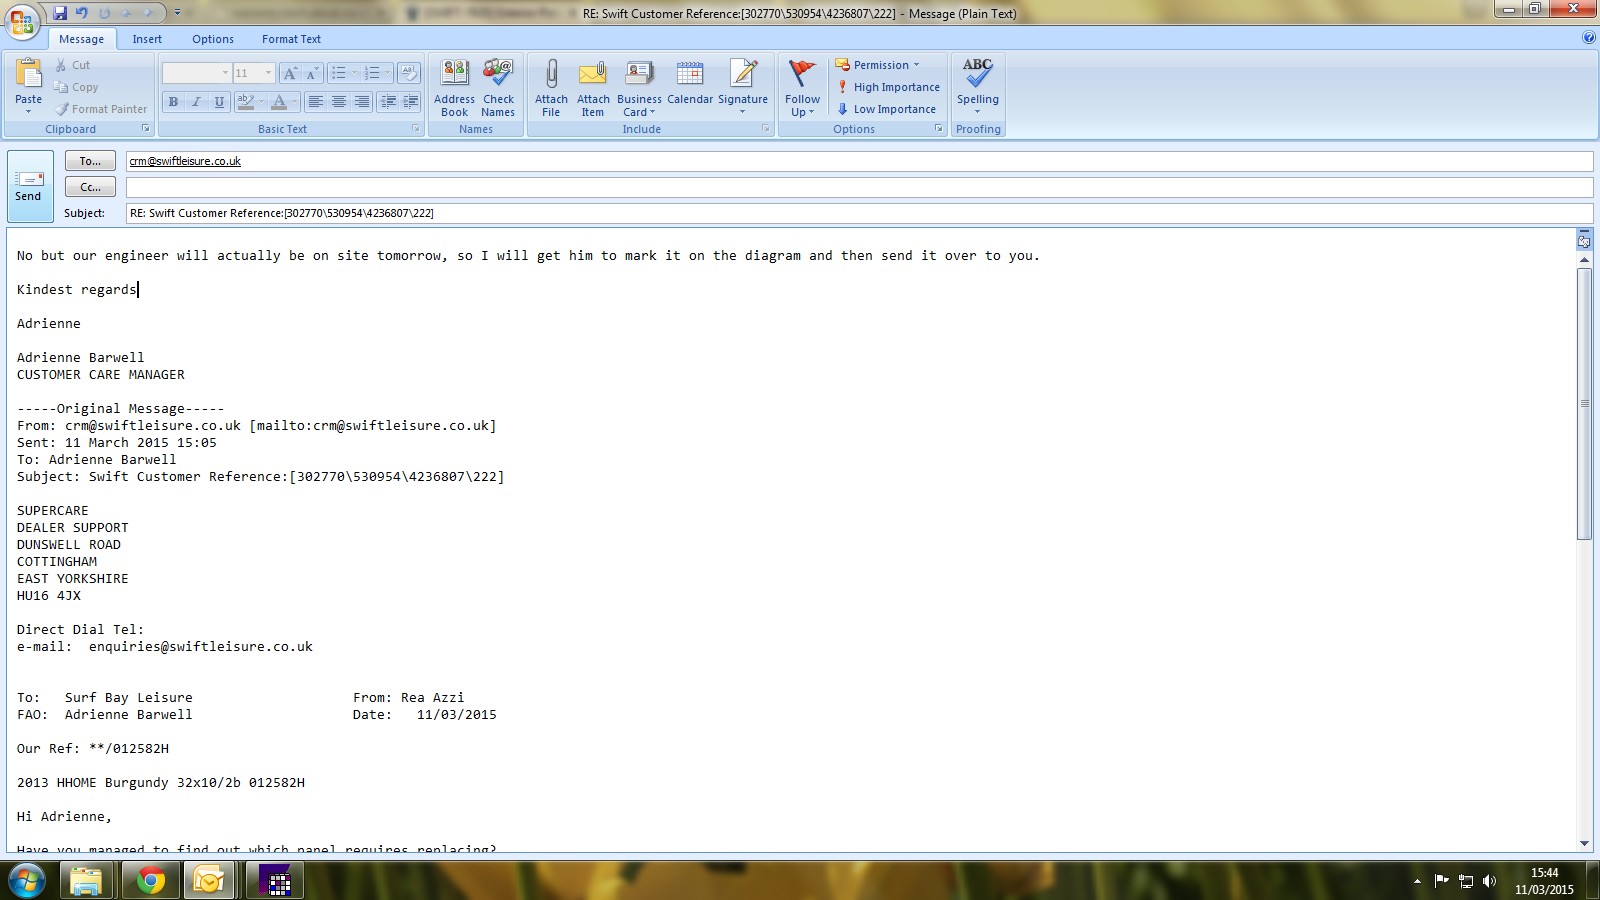This screenshot has height=900, width=1600.
Task: Click the Send button
Action: click(29, 186)
